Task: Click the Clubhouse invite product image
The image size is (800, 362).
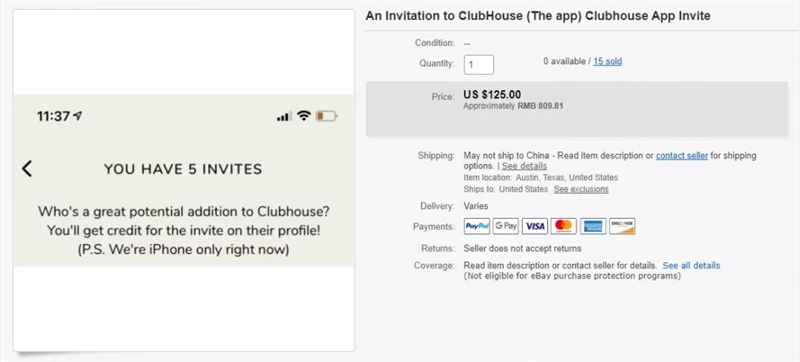Action: coord(184,180)
